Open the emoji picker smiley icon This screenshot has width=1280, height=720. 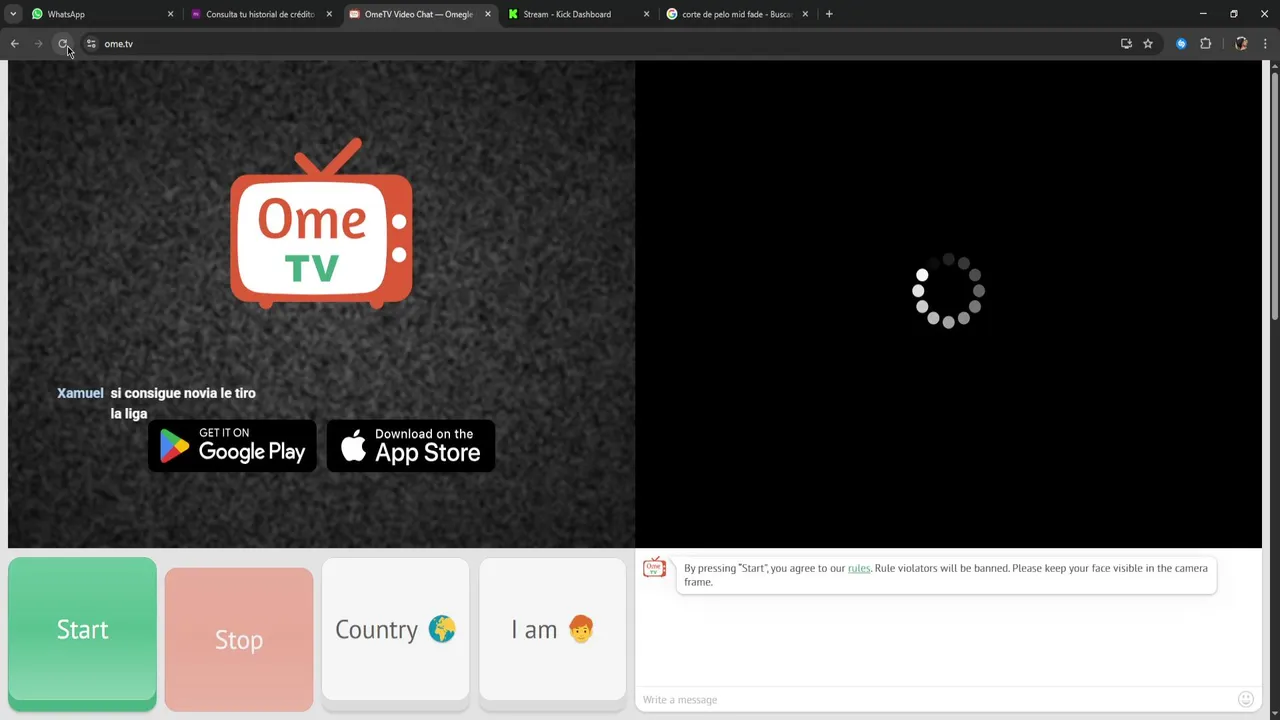point(1246,699)
